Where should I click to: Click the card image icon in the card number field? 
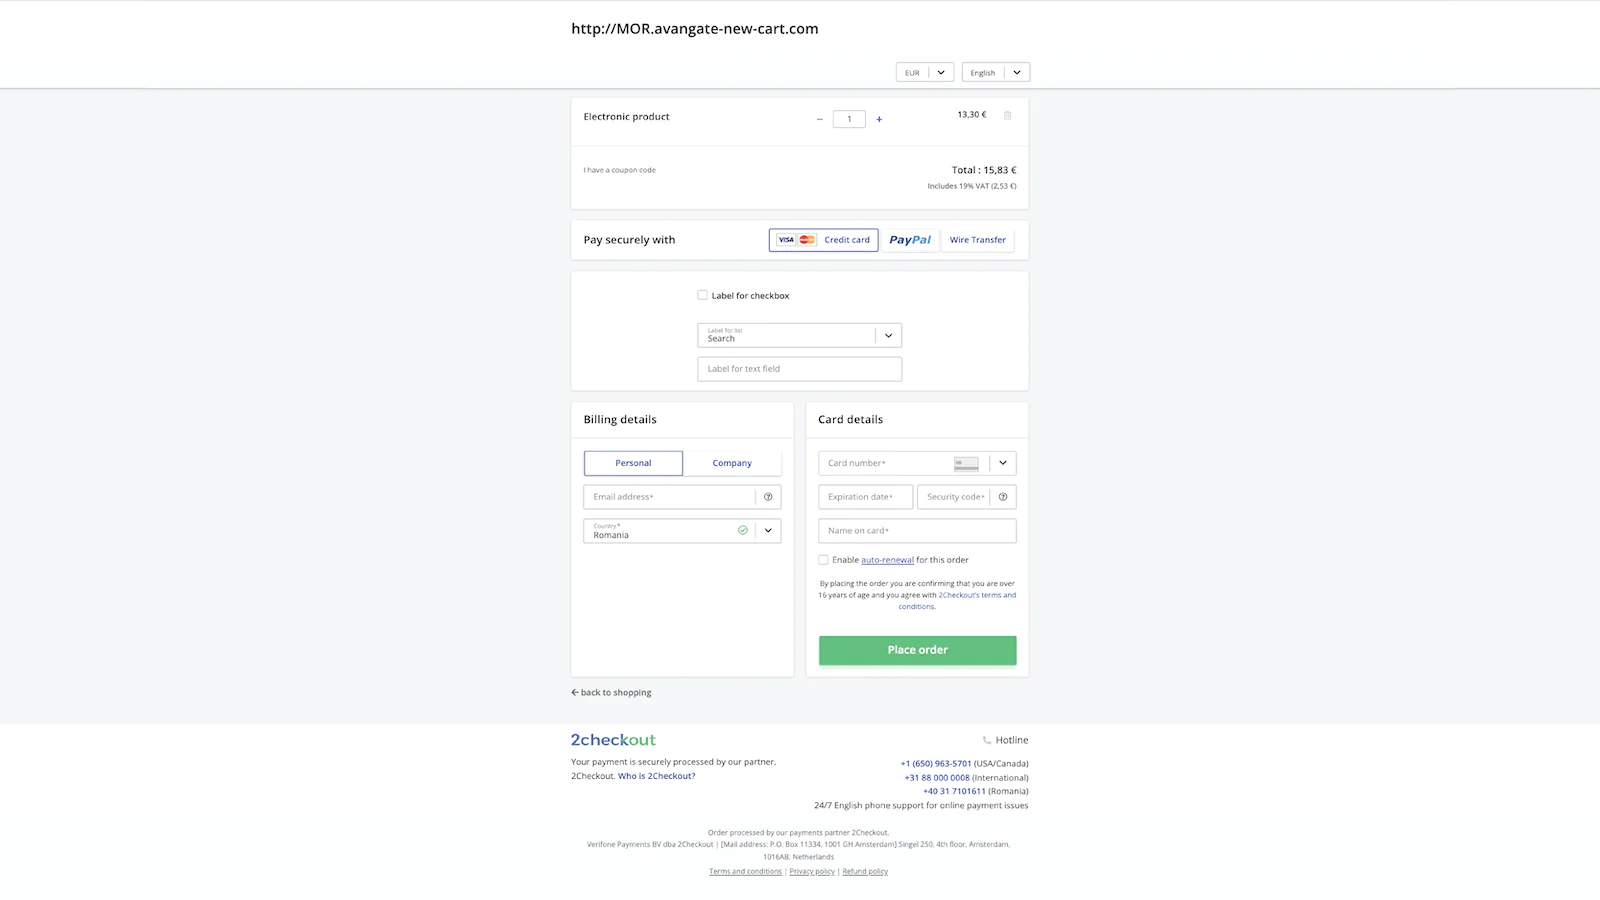coord(966,463)
